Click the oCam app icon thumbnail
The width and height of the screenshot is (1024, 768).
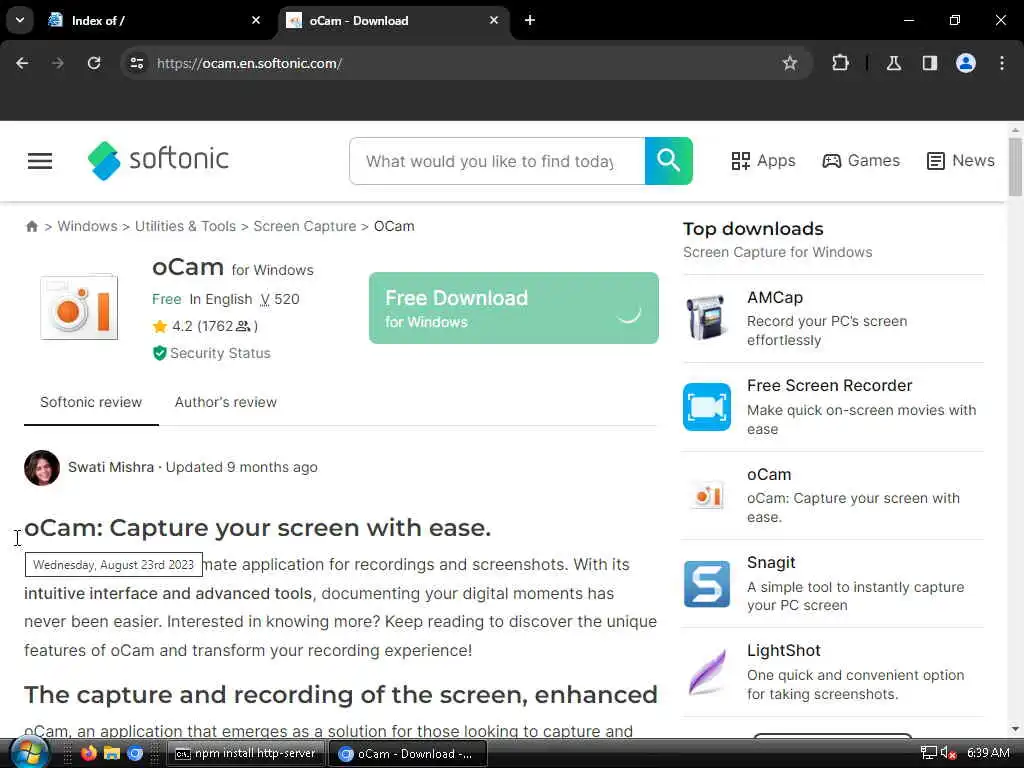click(79, 307)
